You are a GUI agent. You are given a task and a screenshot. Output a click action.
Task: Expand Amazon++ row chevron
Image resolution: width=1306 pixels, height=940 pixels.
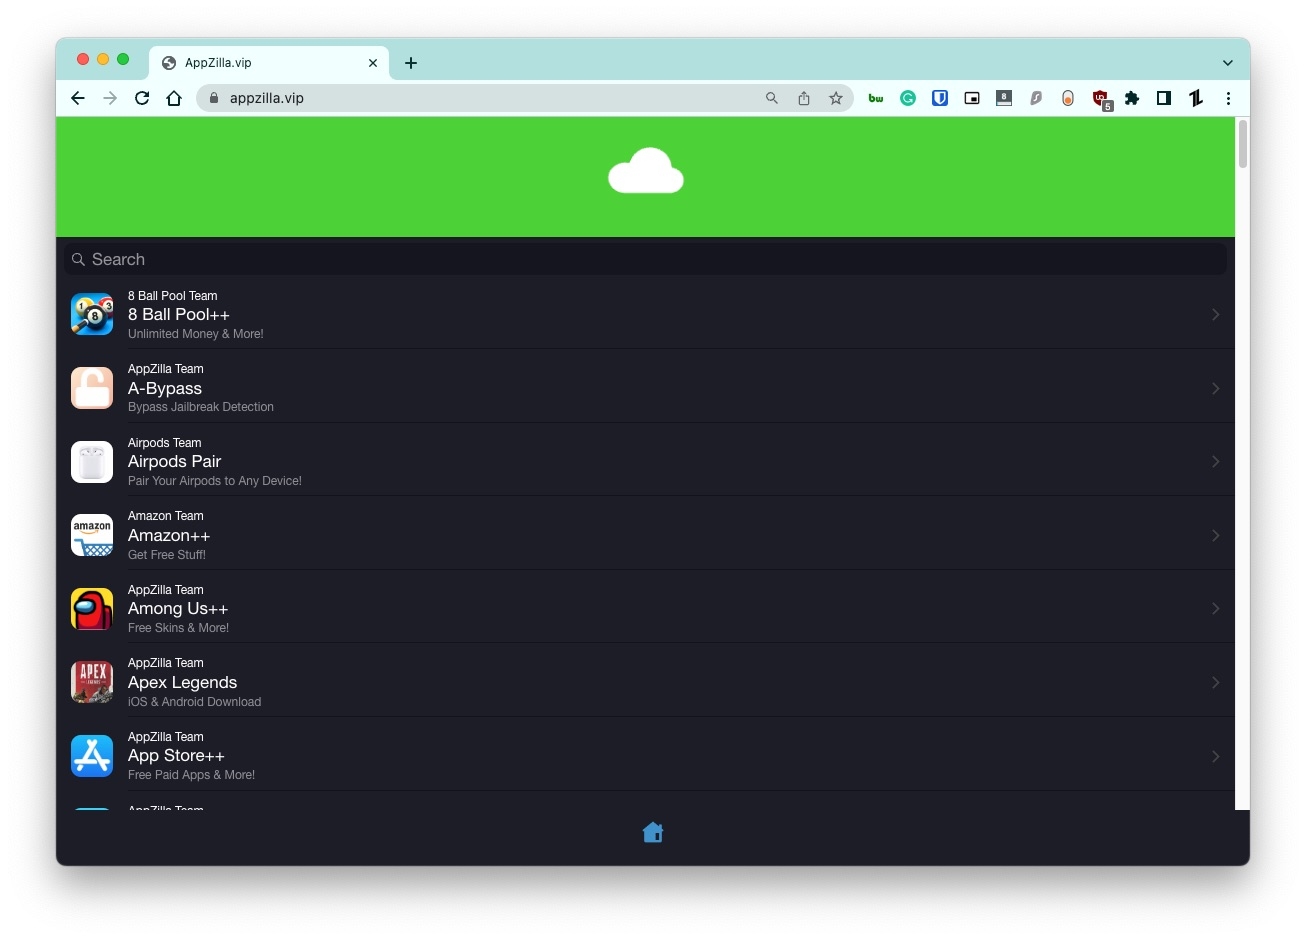(x=1215, y=535)
